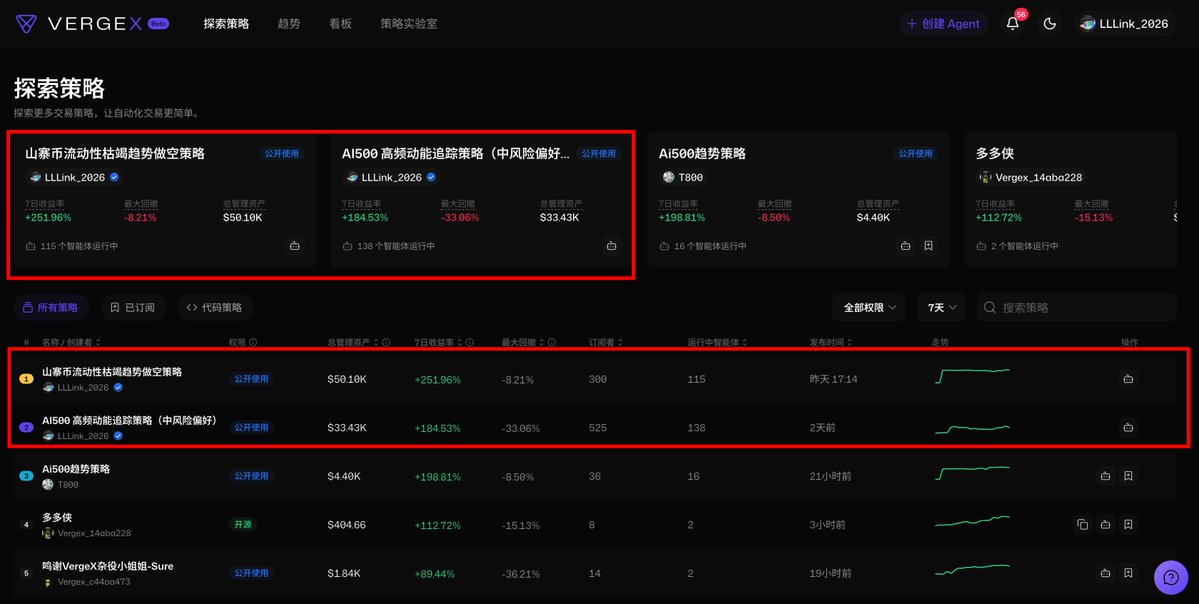
Task: Open the 趋势 nav tab
Action: tap(289, 24)
